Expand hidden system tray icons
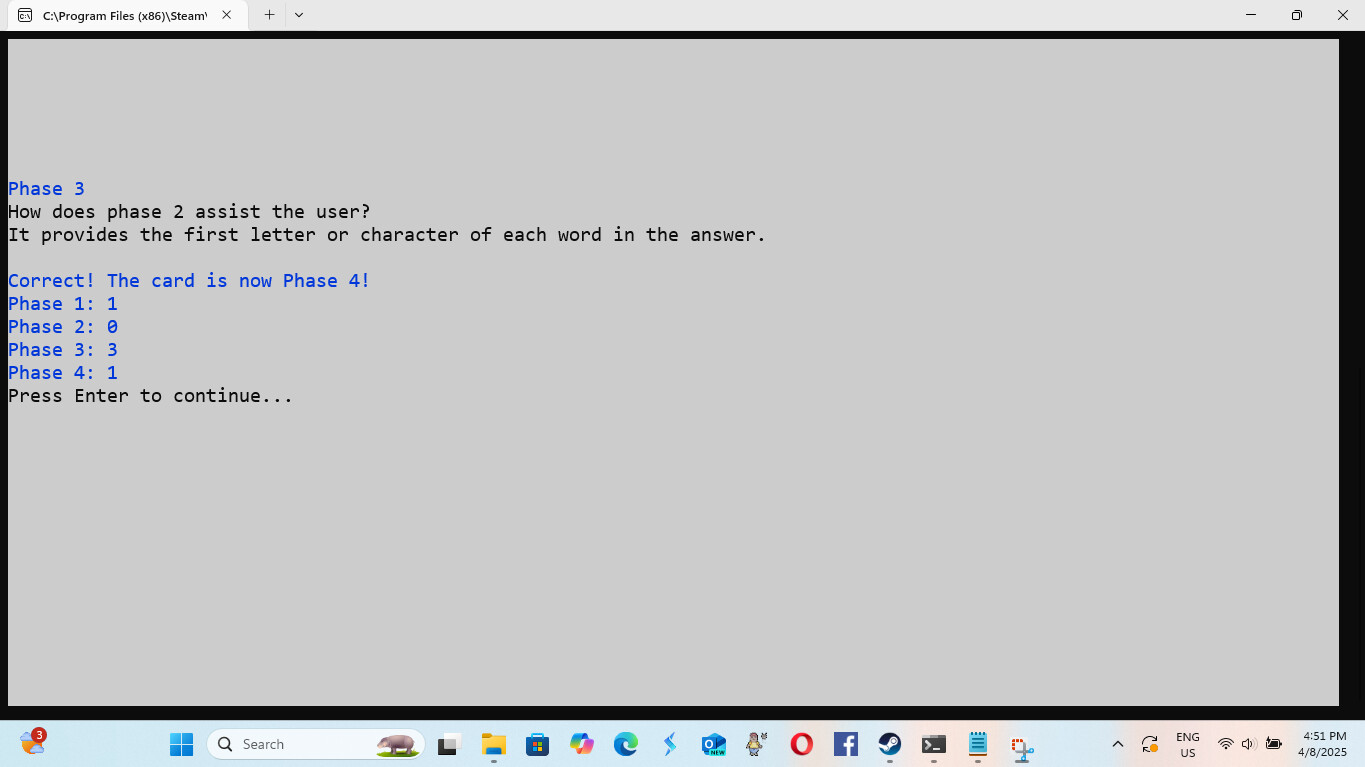The height and width of the screenshot is (767, 1365). click(1117, 744)
